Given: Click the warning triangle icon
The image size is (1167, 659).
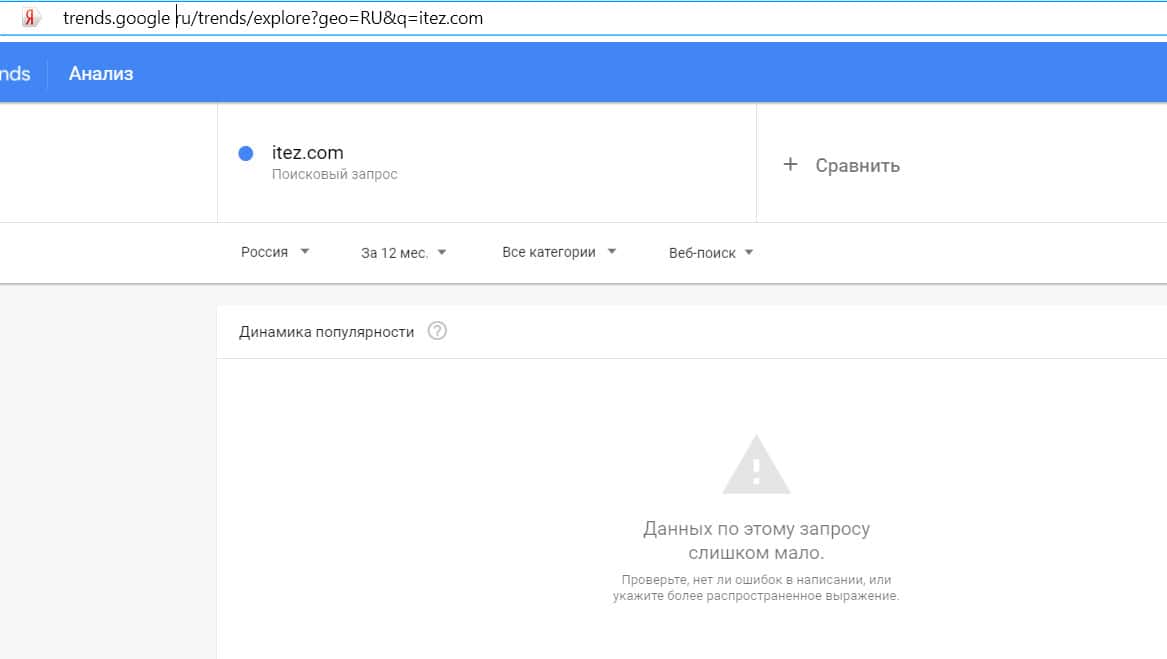Looking at the screenshot, I should coord(756,465).
